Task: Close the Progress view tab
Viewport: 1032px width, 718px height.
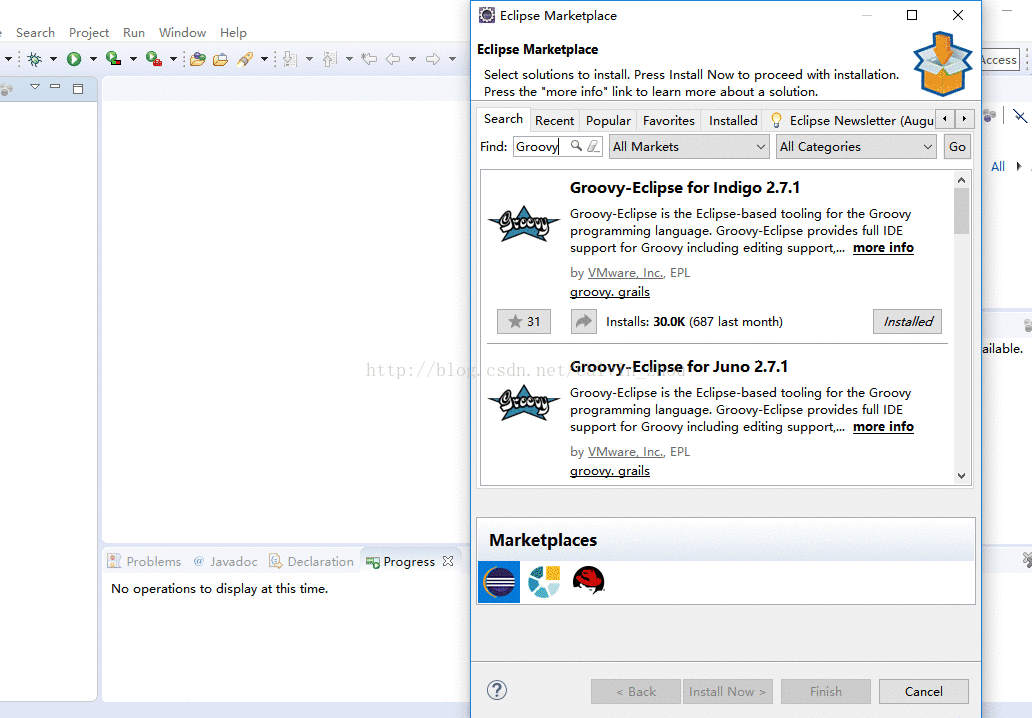Action: 448,561
